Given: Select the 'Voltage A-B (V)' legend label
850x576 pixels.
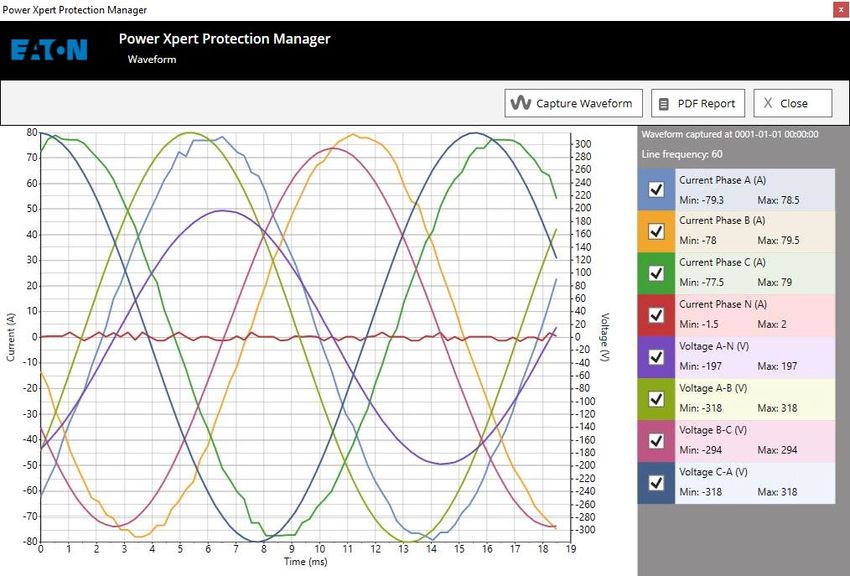Looking at the screenshot, I should [713, 388].
